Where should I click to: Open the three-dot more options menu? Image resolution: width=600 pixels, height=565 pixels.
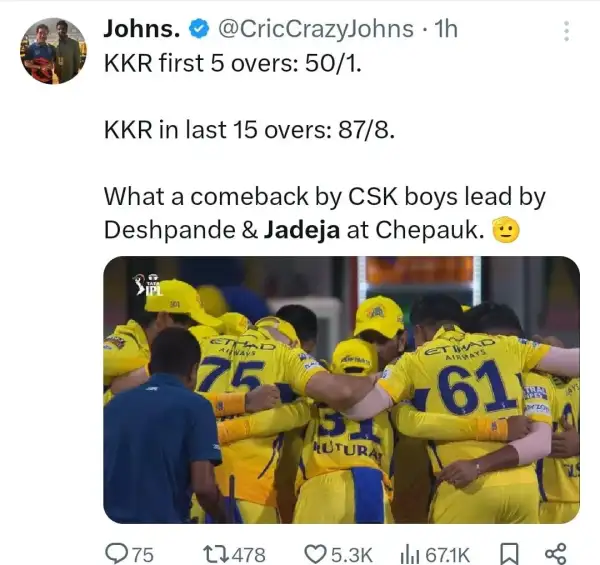[x=566, y=31]
